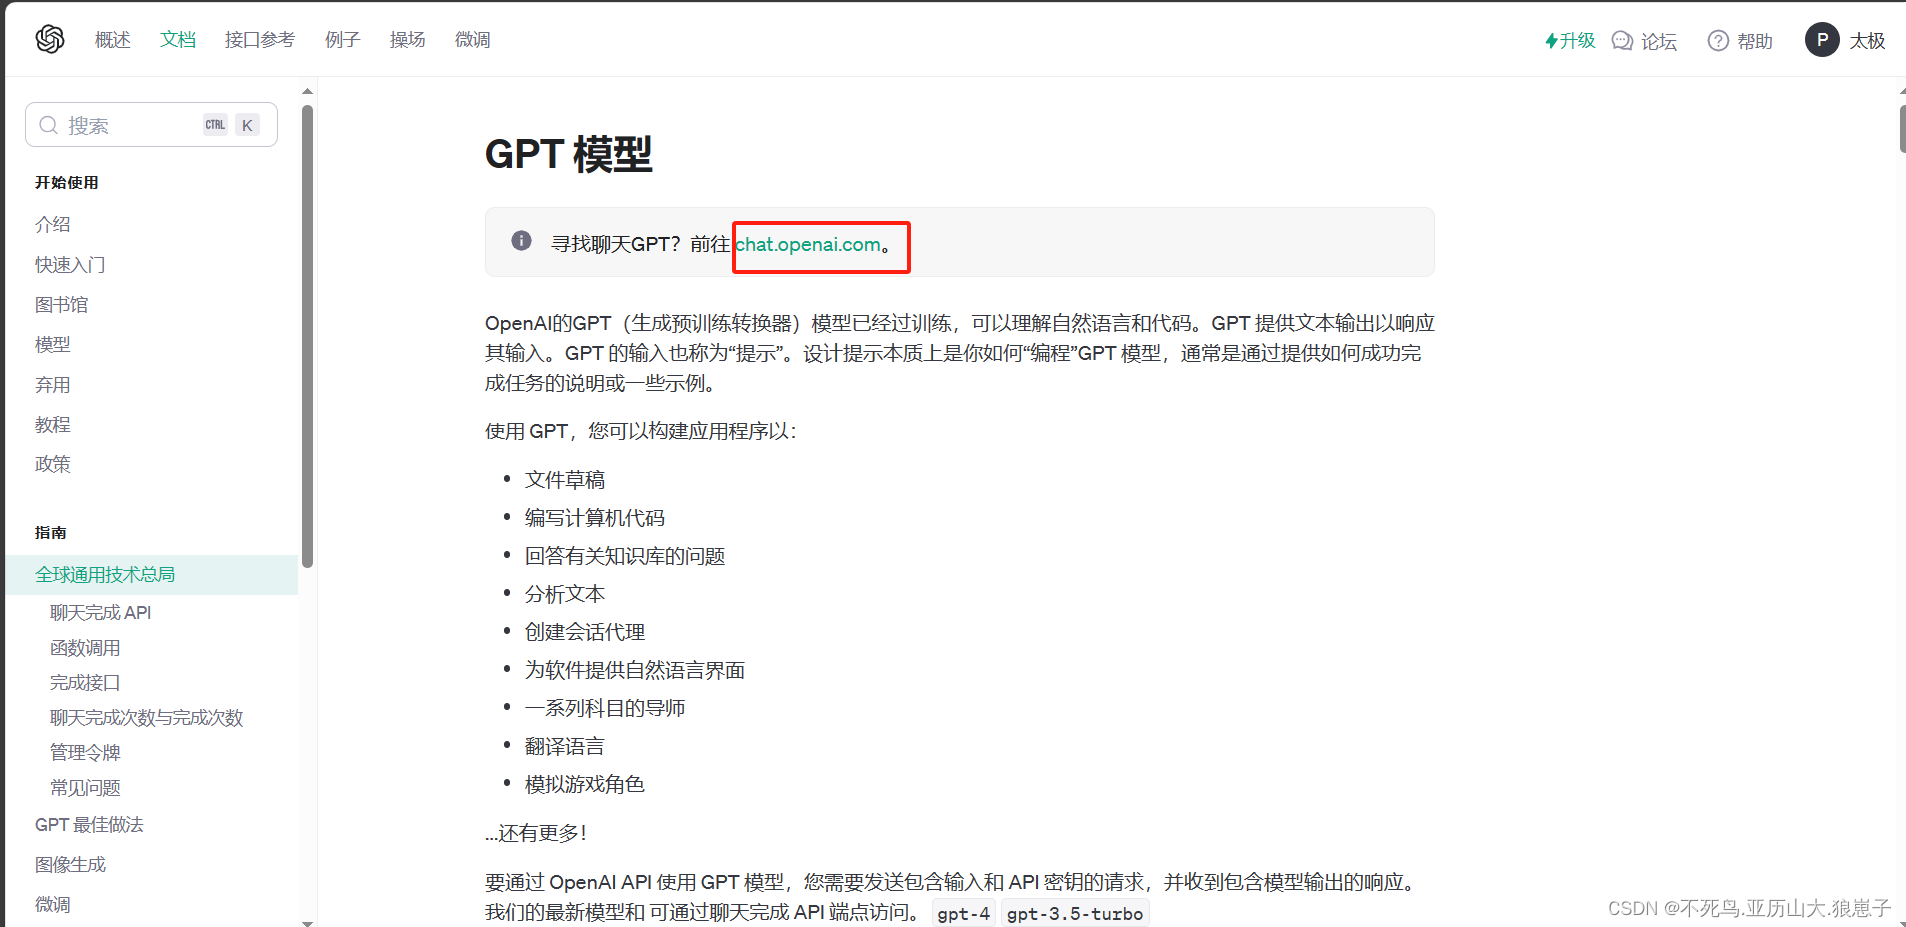Open GPT 最佳做法 in the sidebar
Screen dimensions: 1906x927
(89, 825)
